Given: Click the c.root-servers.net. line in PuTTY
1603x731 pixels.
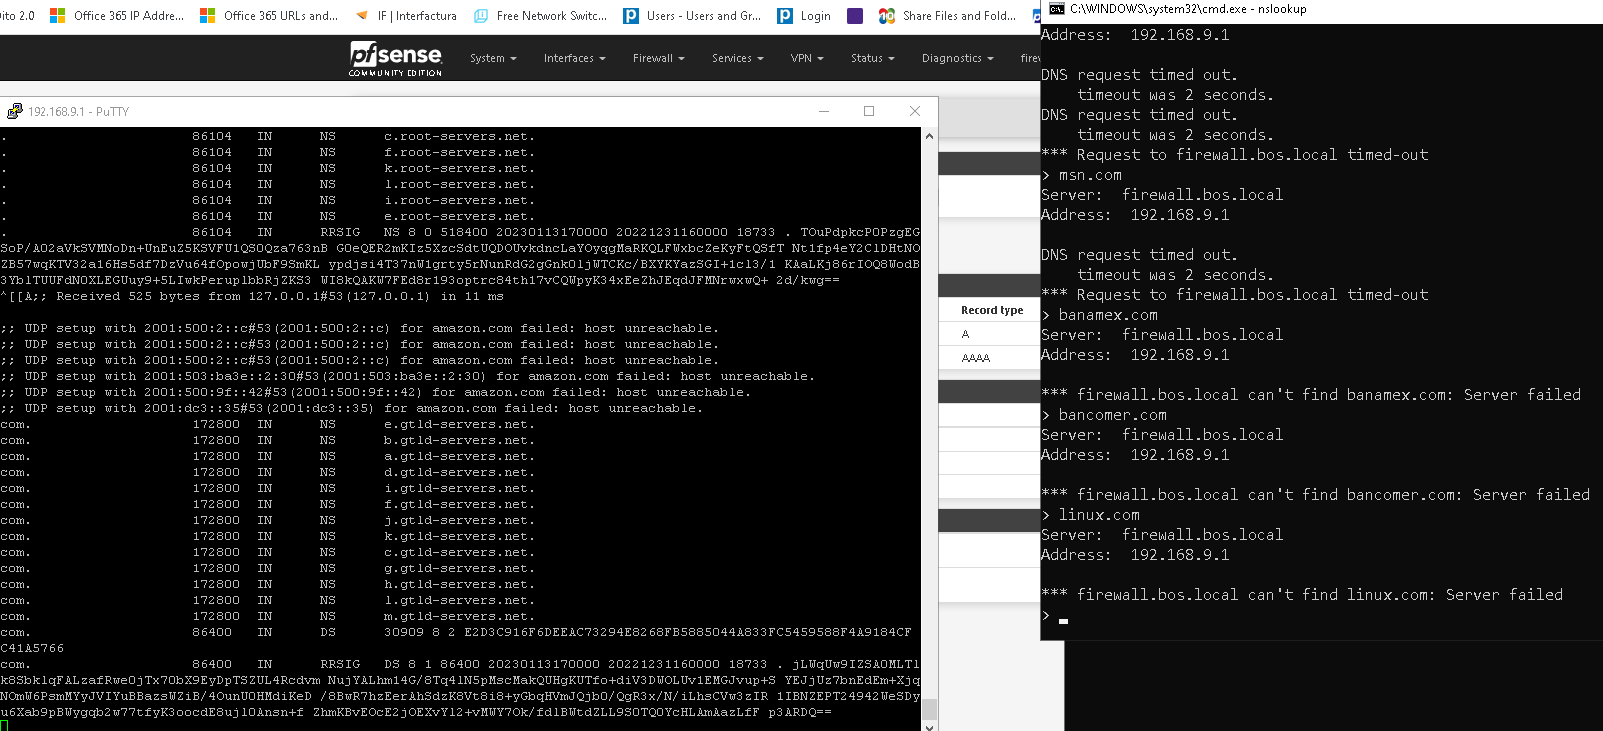Looking at the screenshot, I should tap(268, 136).
